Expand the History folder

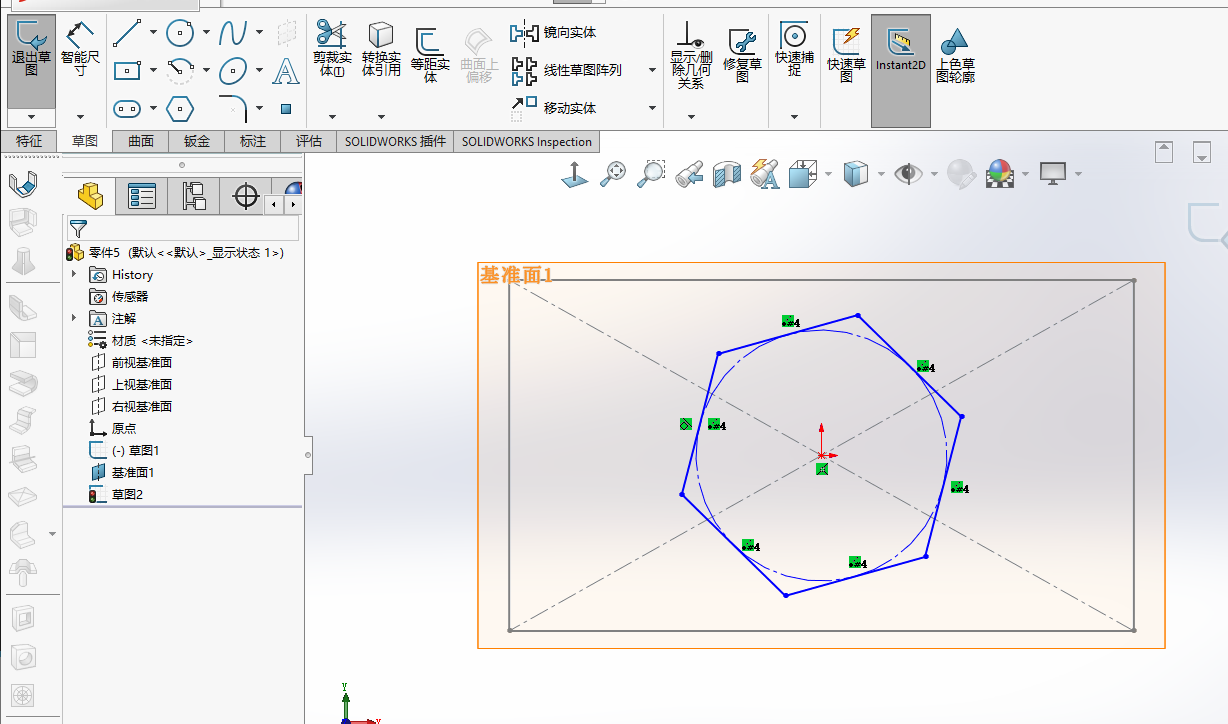74,274
